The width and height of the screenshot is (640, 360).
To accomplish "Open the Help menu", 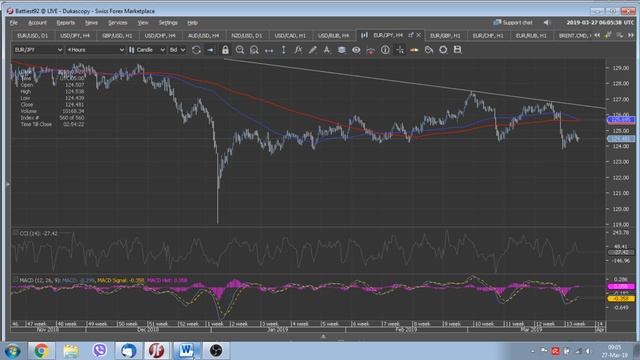I will click(192, 23).
